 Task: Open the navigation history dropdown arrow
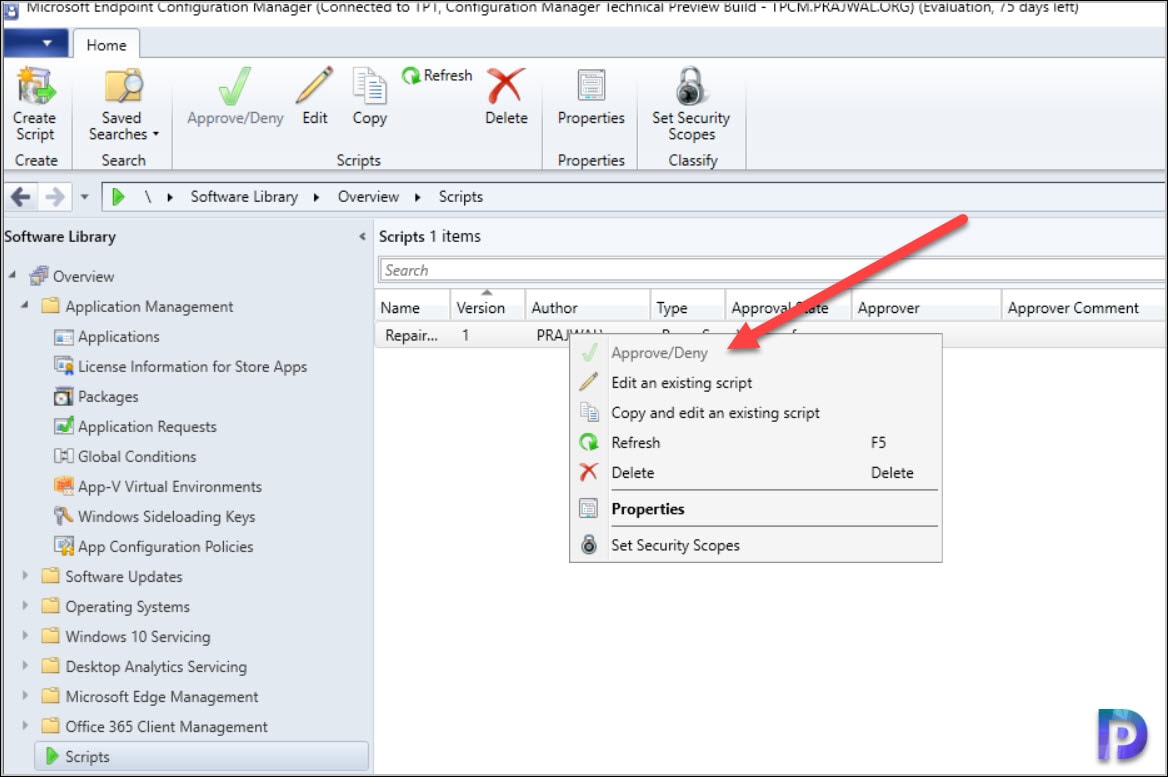pyautogui.click(x=84, y=197)
